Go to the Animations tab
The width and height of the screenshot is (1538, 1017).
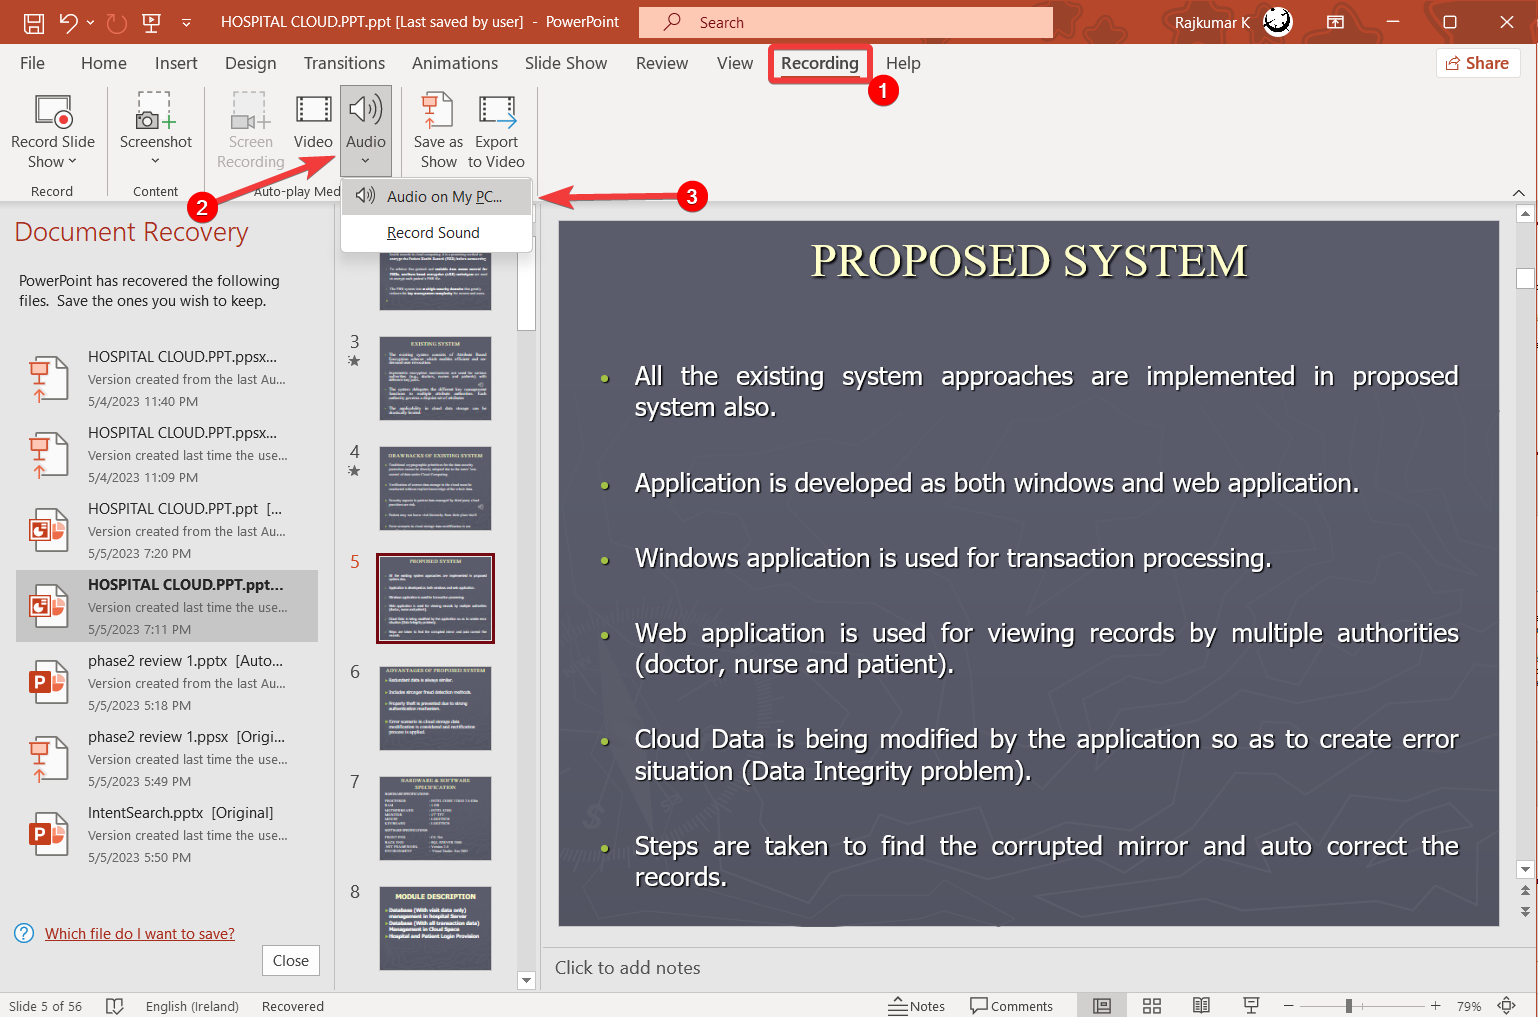coord(455,63)
